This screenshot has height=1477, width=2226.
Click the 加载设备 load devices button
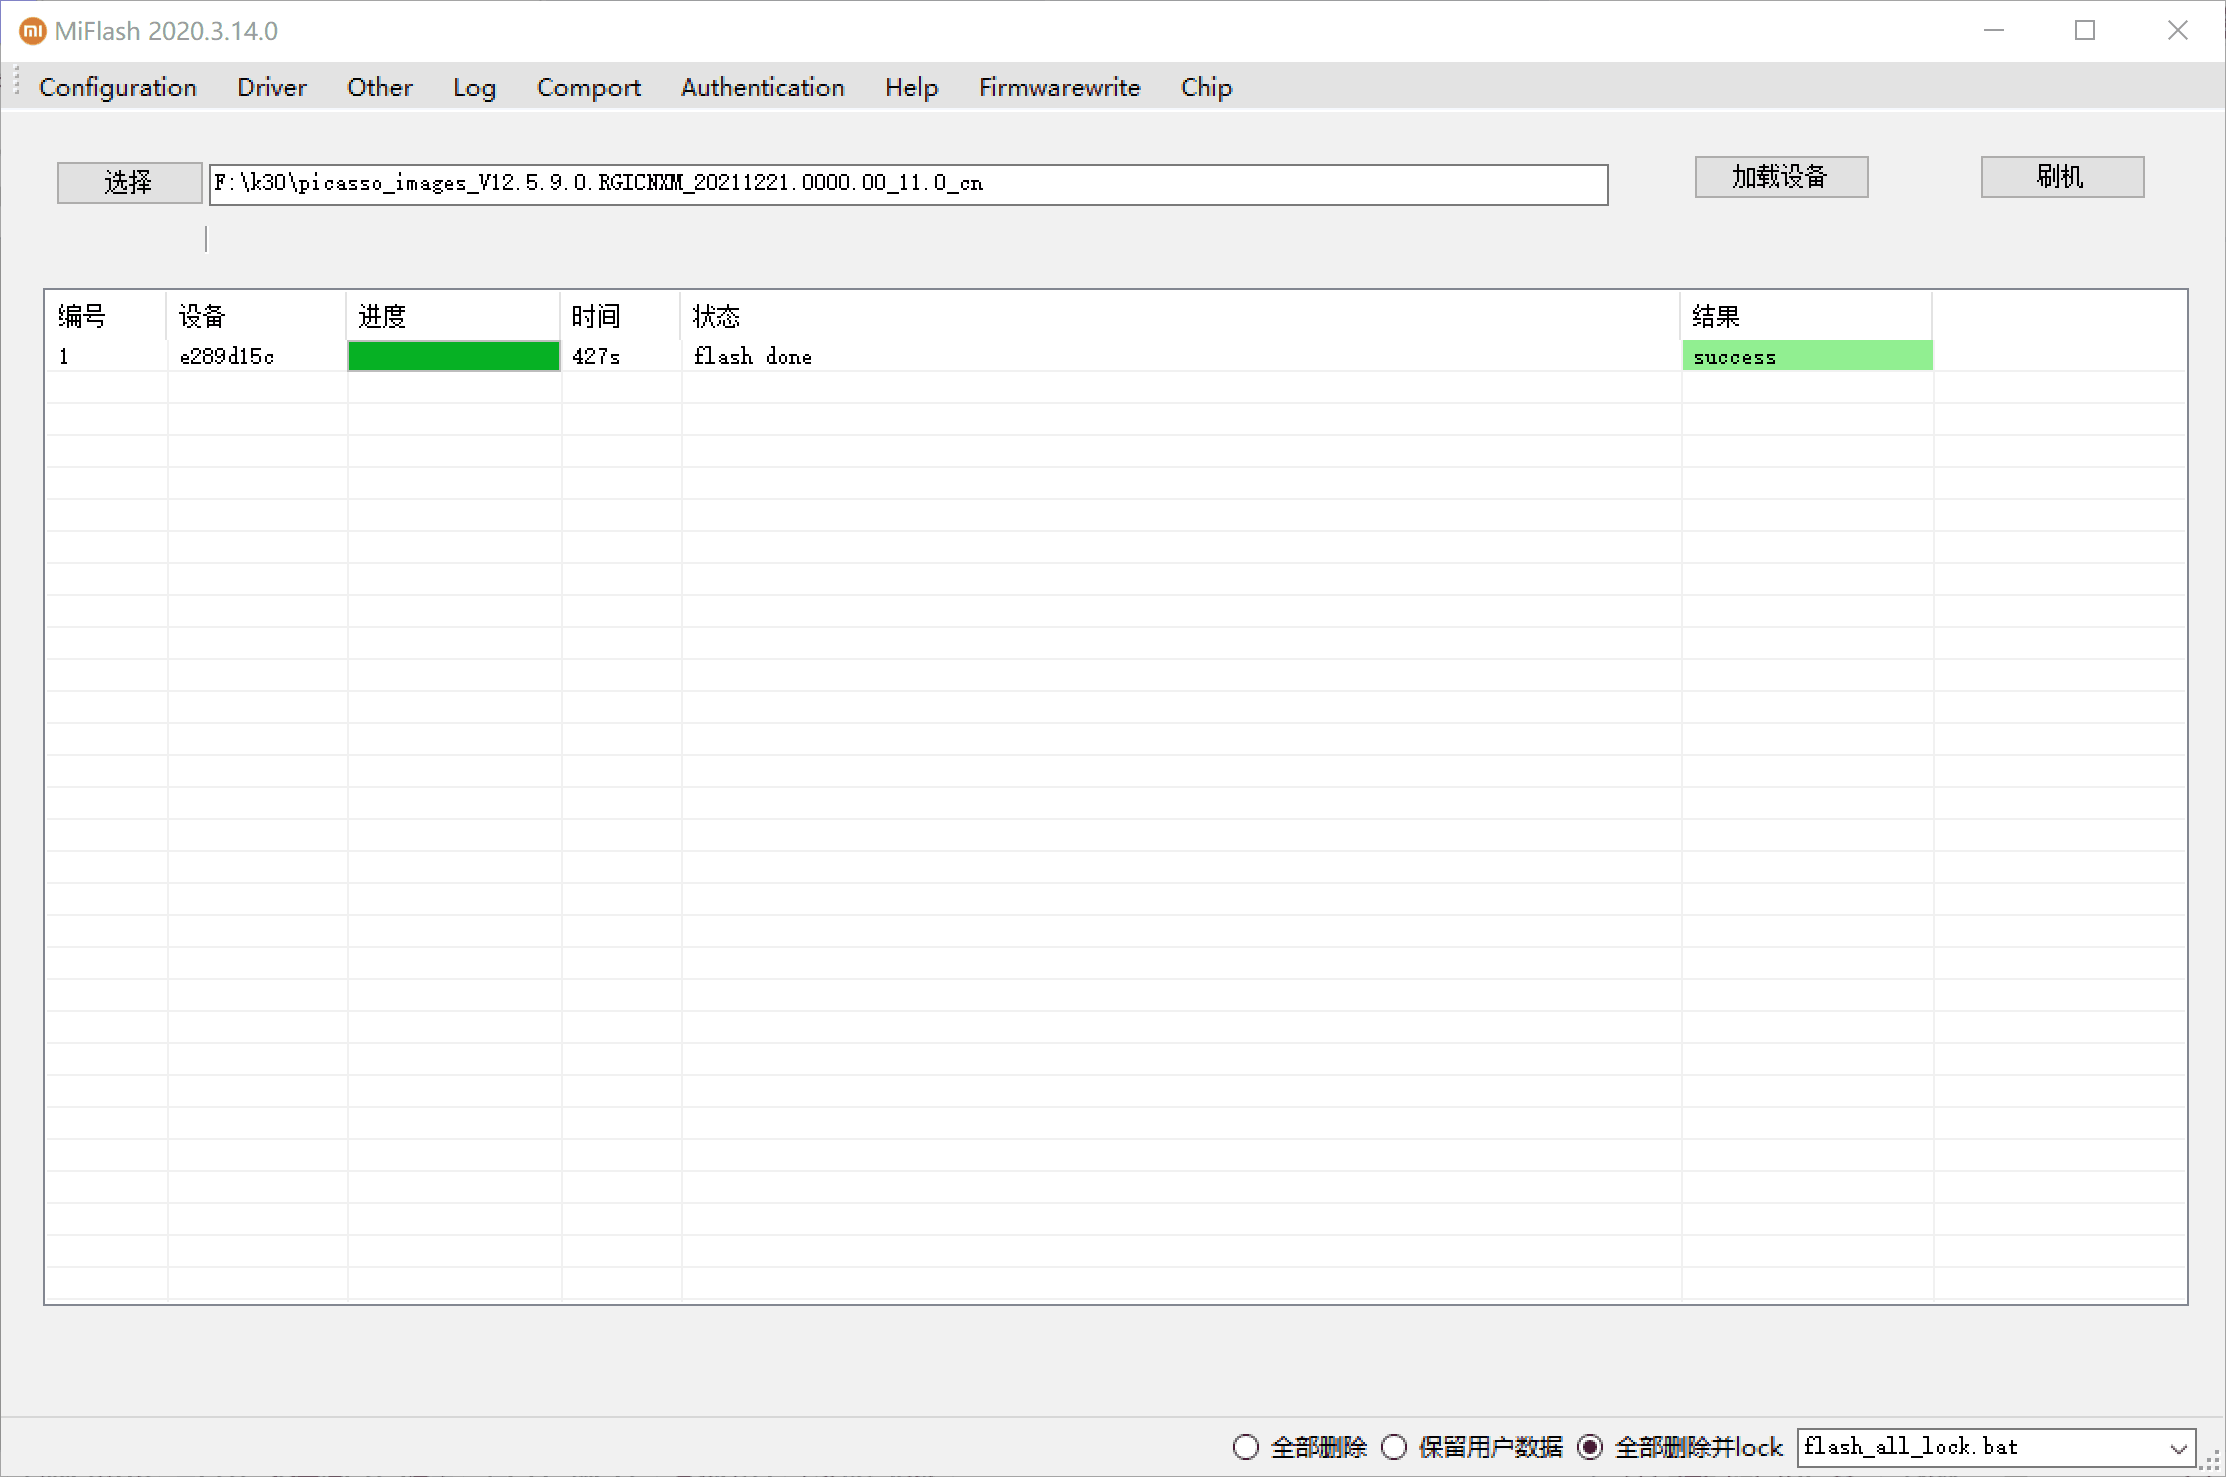coord(1781,177)
